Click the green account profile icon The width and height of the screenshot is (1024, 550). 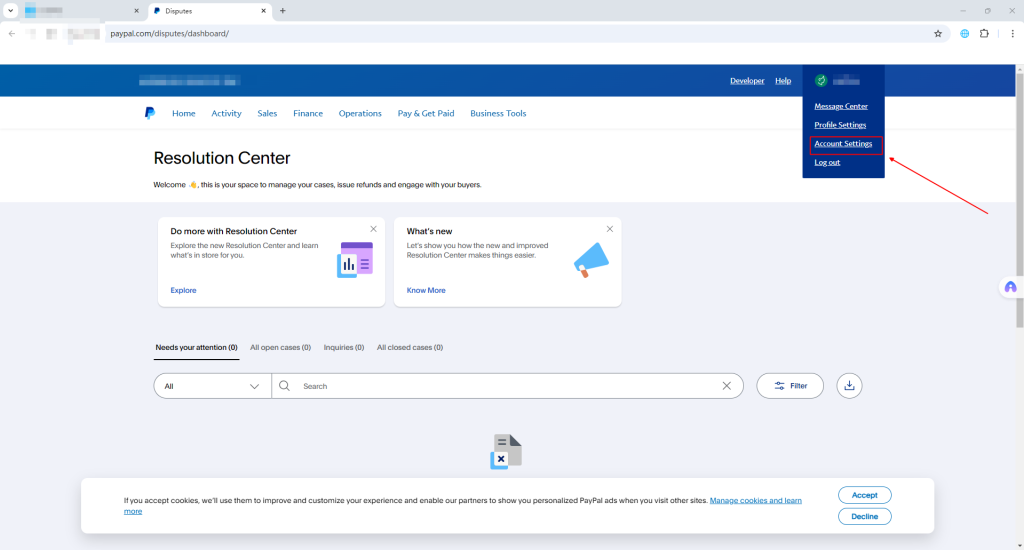pyautogui.click(x=821, y=80)
